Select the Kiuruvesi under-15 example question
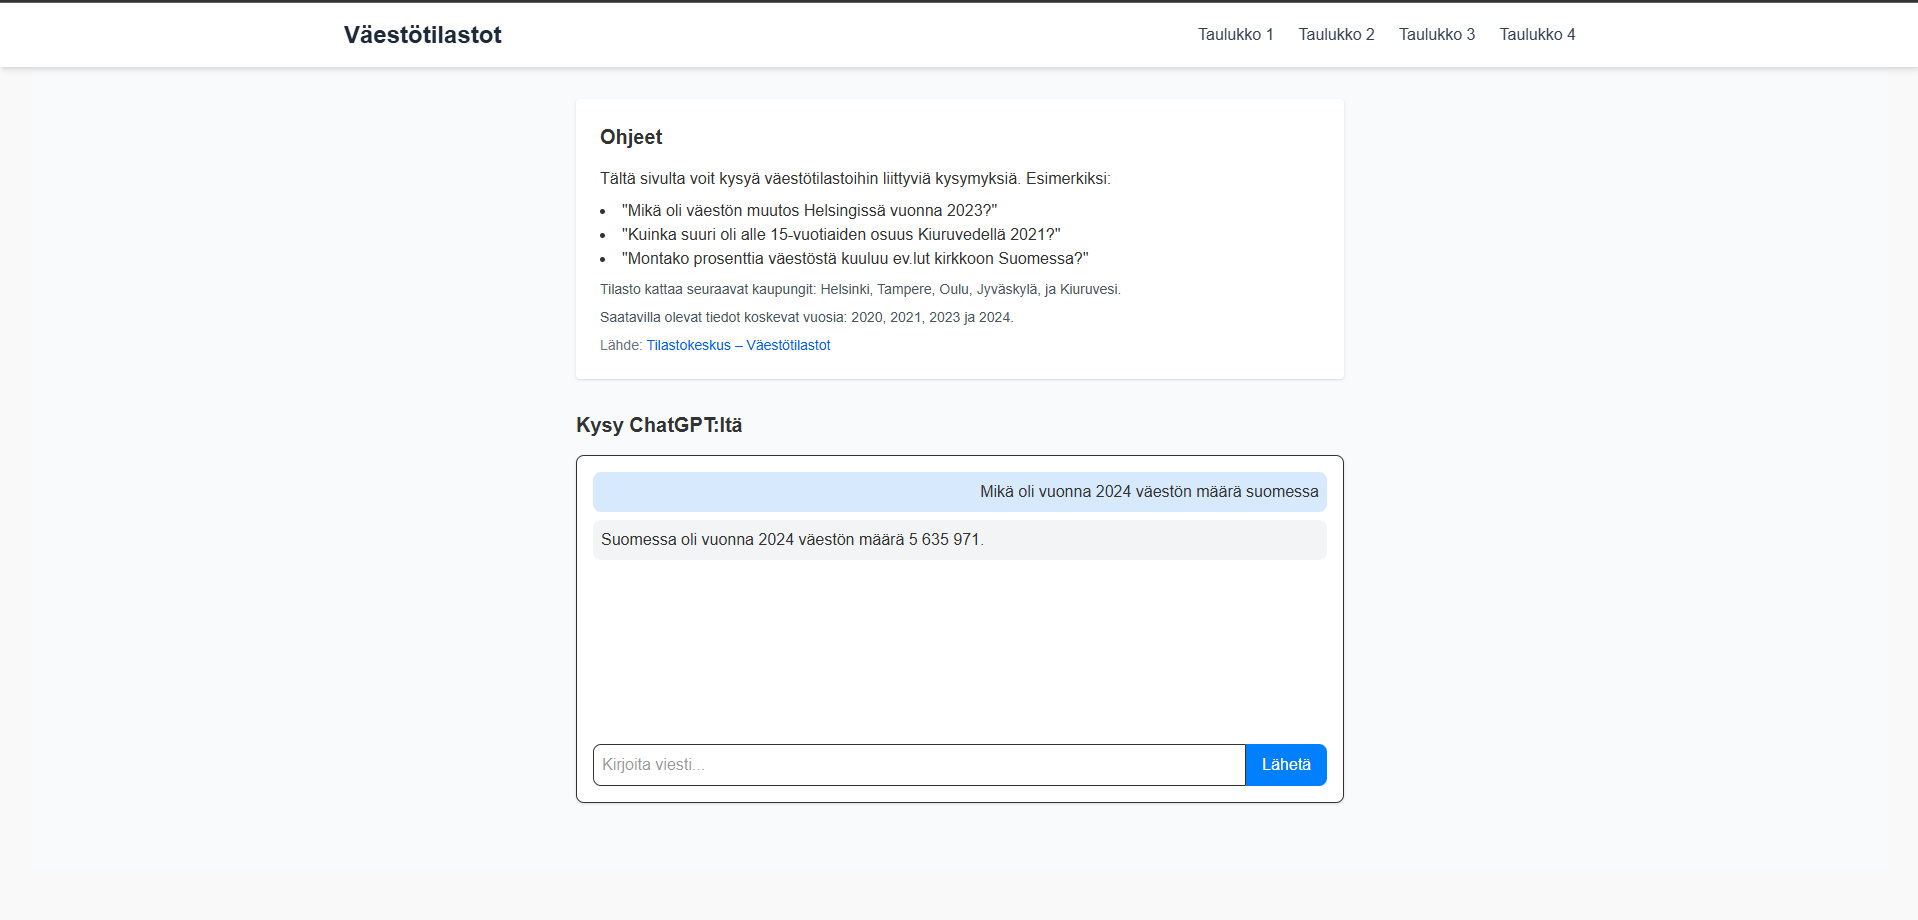The height and width of the screenshot is (920, 1918). (841, 234)
